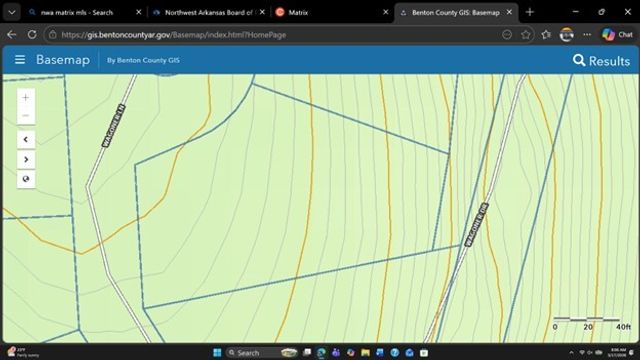Viewport: 640px width, 360px height.
Task: Click the WAGONER DR road label
Action: [x=476, y=225]
